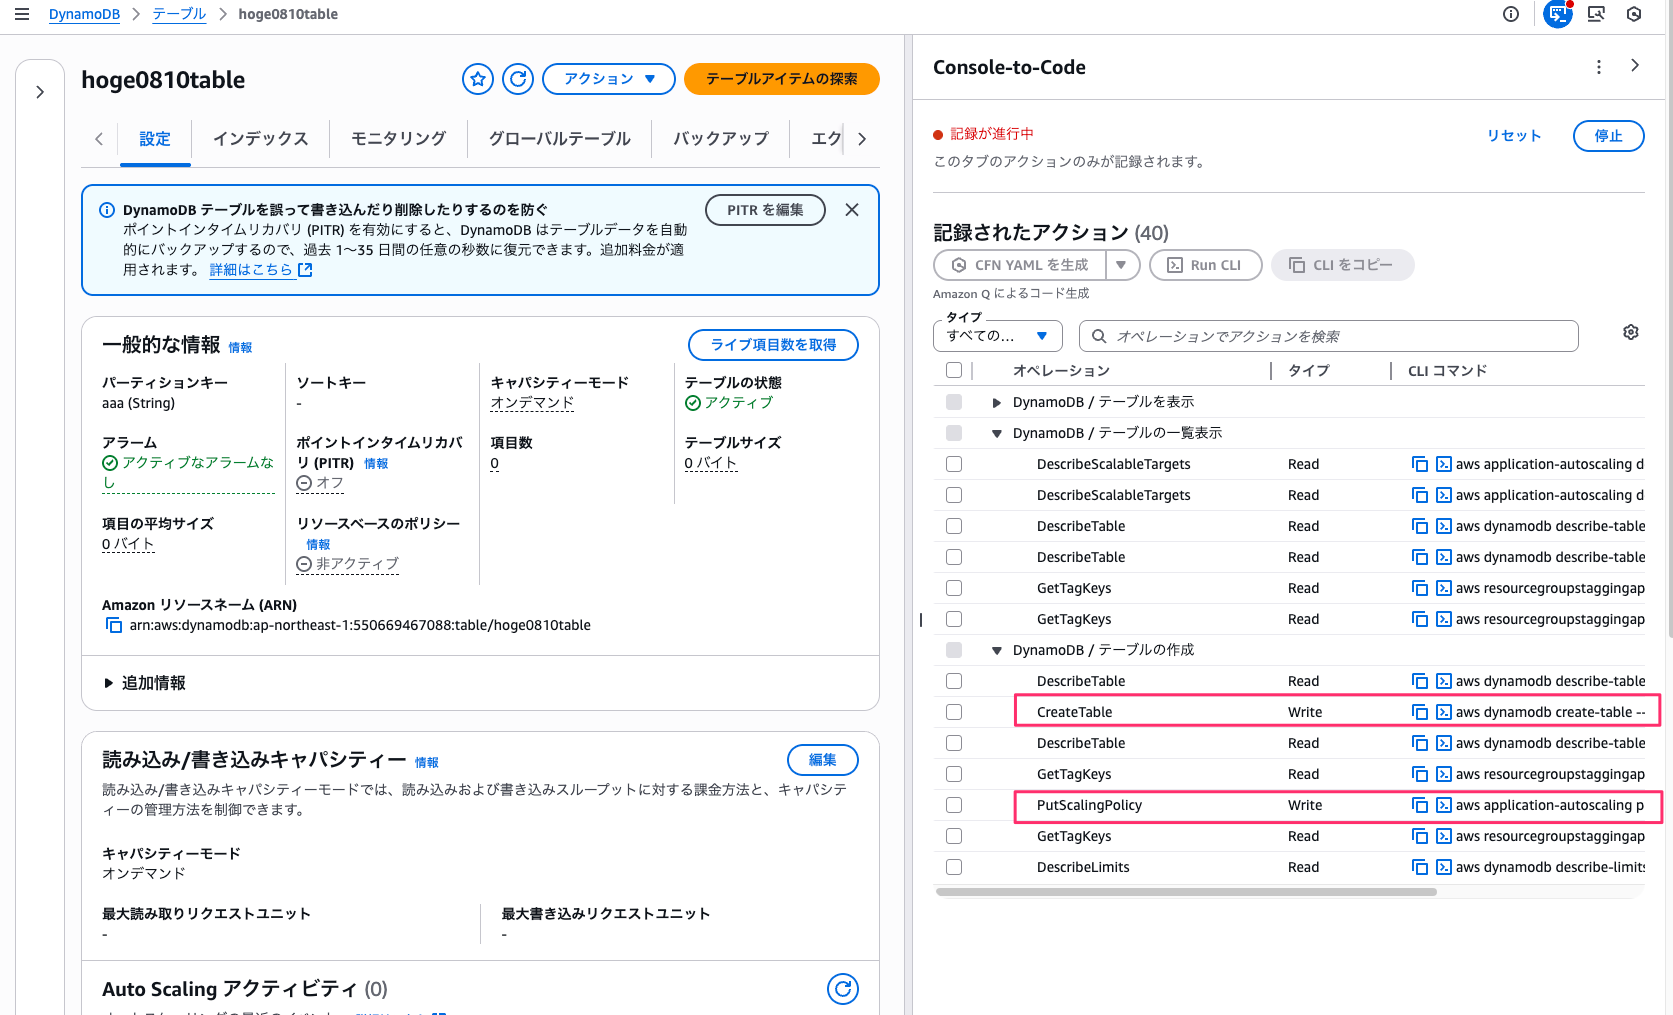Run DescribeLimits command in CLI

coord(1444,867)
